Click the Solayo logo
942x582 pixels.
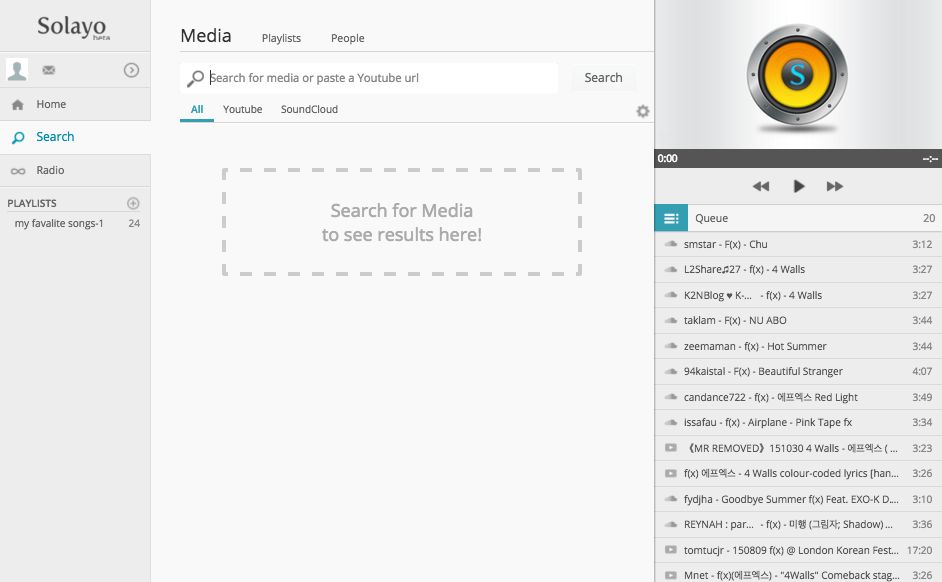(73, 26)
